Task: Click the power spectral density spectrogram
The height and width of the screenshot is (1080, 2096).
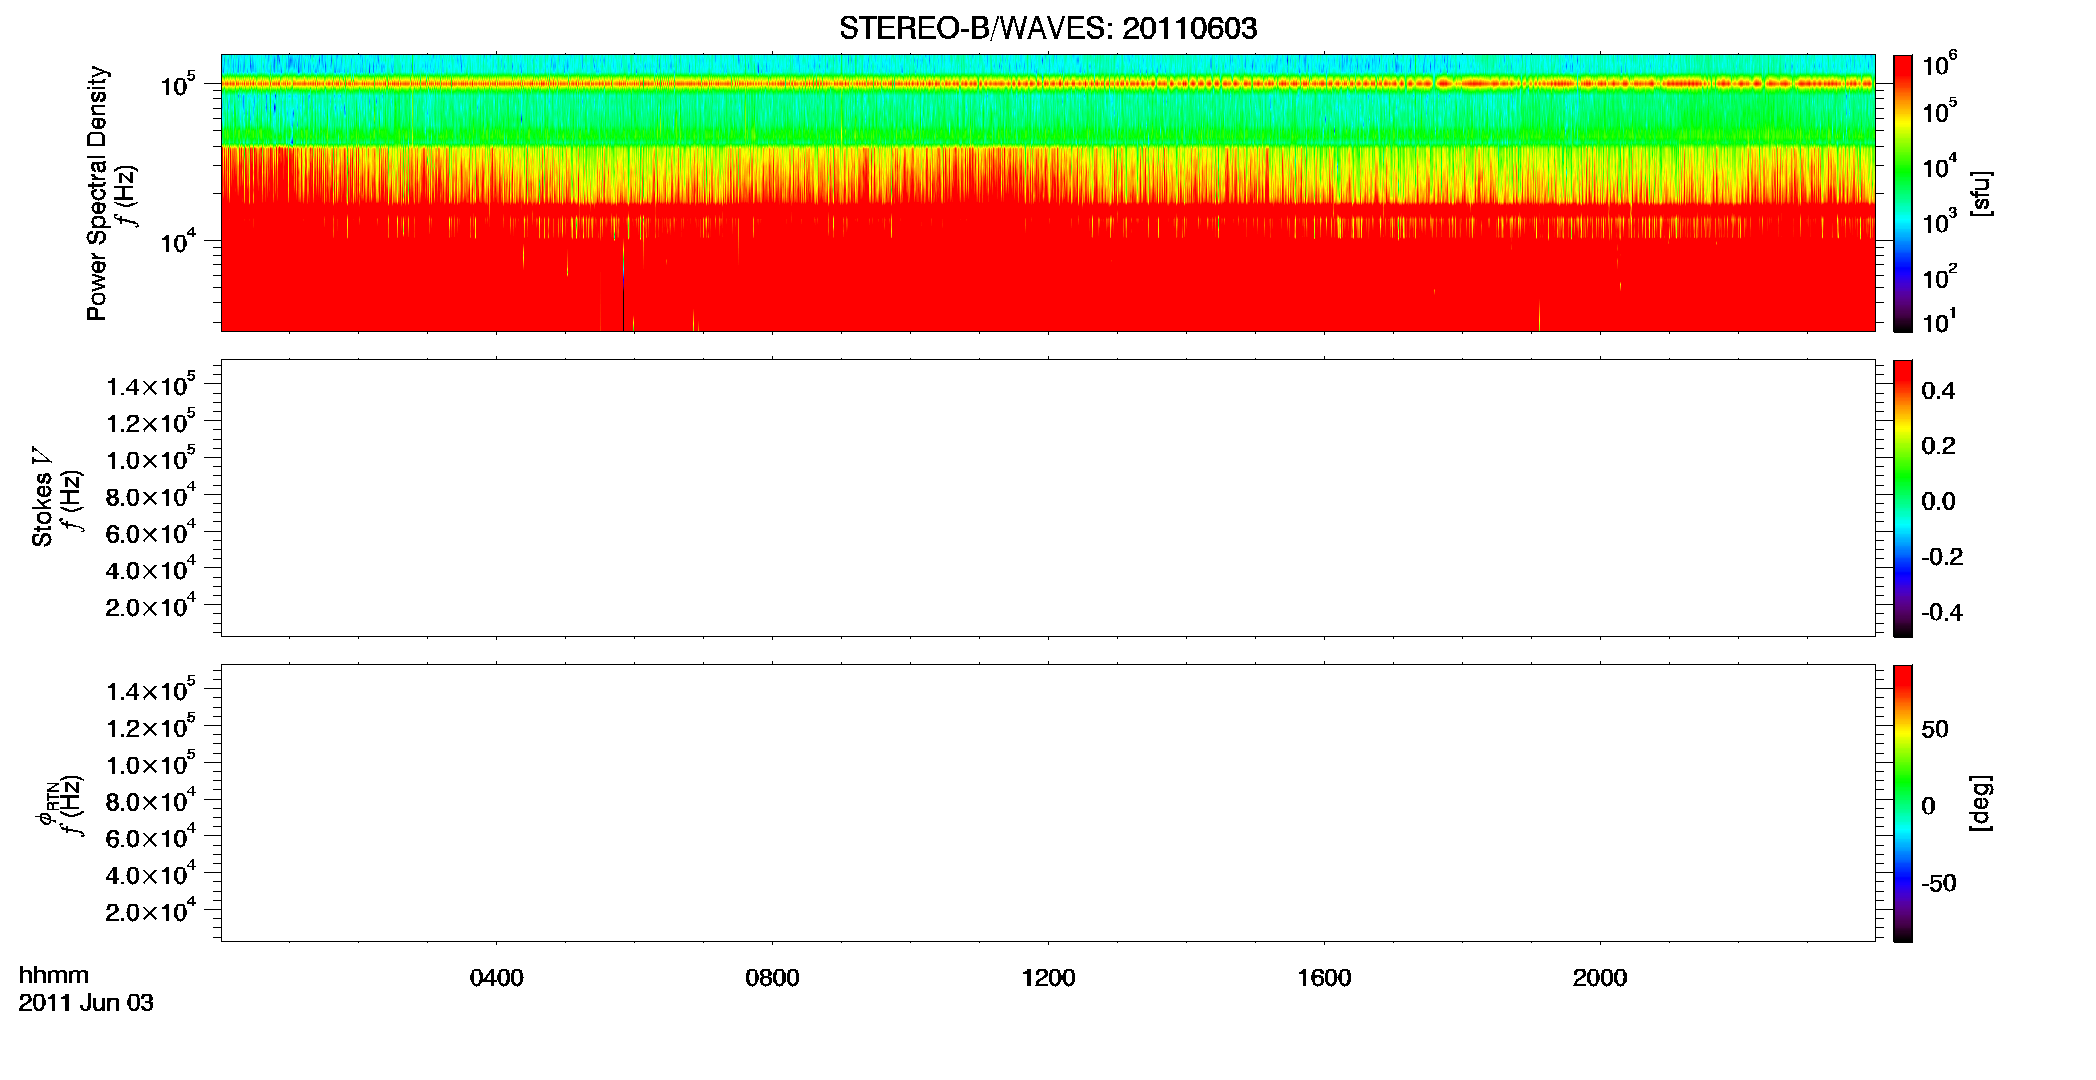Action: 1048,193
